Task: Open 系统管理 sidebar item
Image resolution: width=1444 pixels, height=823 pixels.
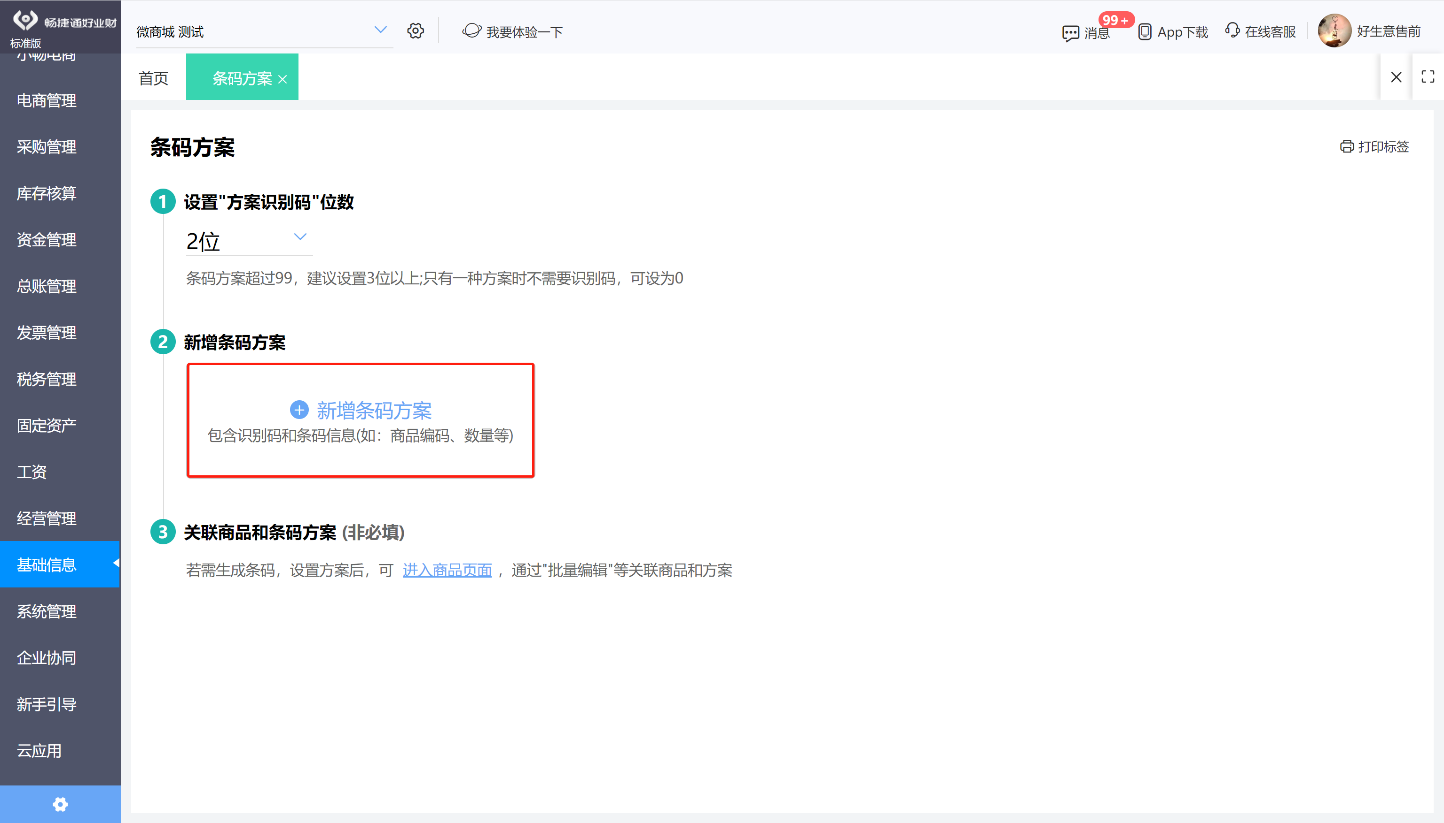Action: coord(47,611)
